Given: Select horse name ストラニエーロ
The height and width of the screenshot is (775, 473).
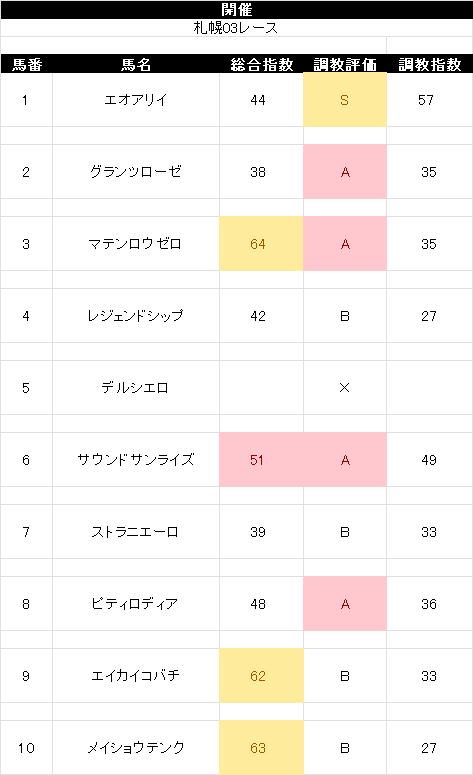Looking at the screenshot, I should coord(136,532).
